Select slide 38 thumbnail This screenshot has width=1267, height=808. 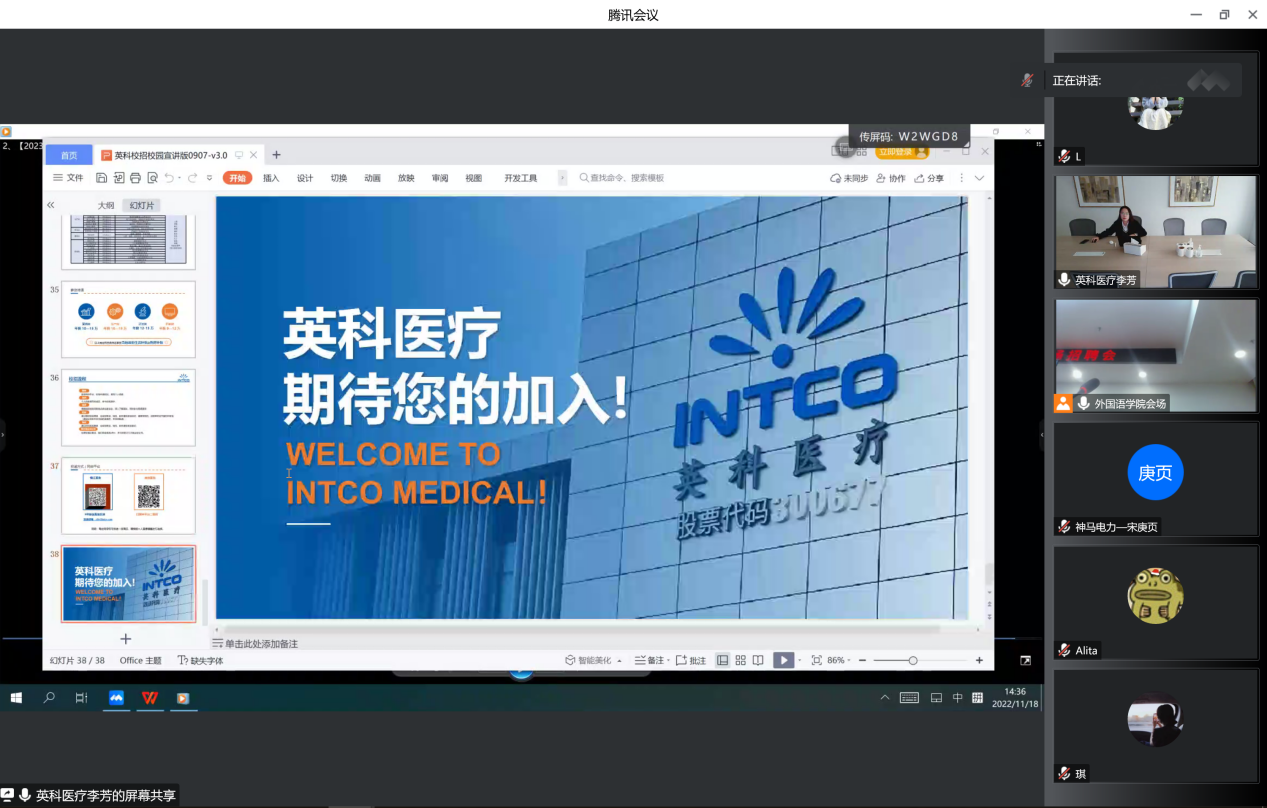point(129,584)
